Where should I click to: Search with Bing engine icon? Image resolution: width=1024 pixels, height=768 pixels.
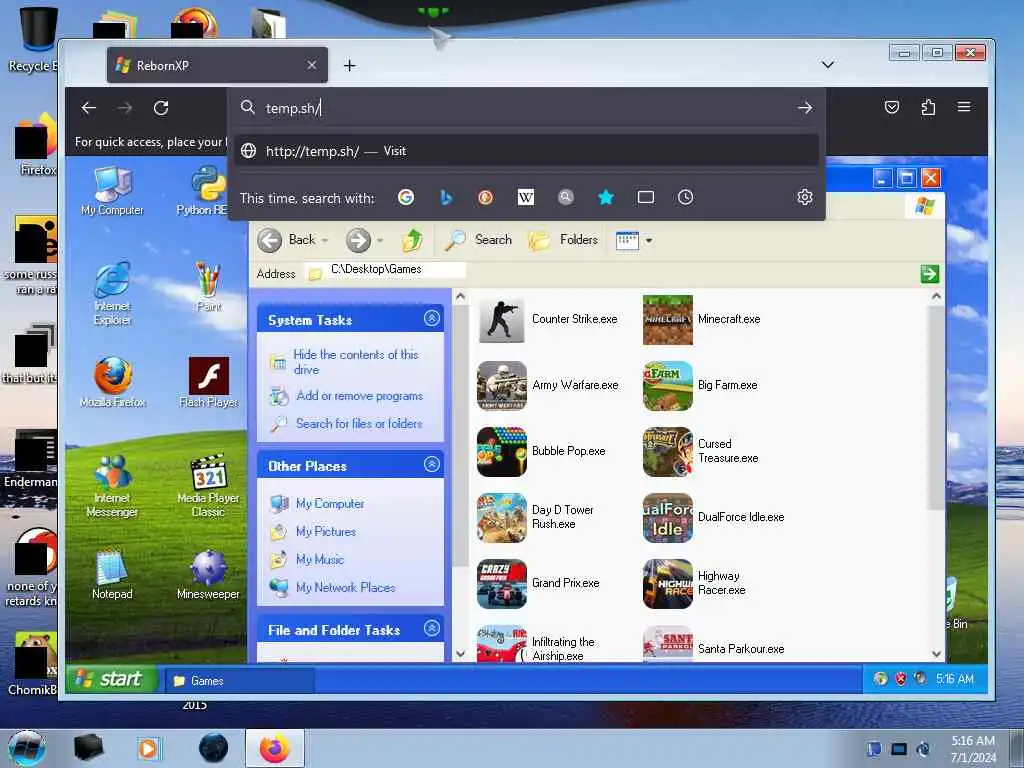(x=446, y=197)
